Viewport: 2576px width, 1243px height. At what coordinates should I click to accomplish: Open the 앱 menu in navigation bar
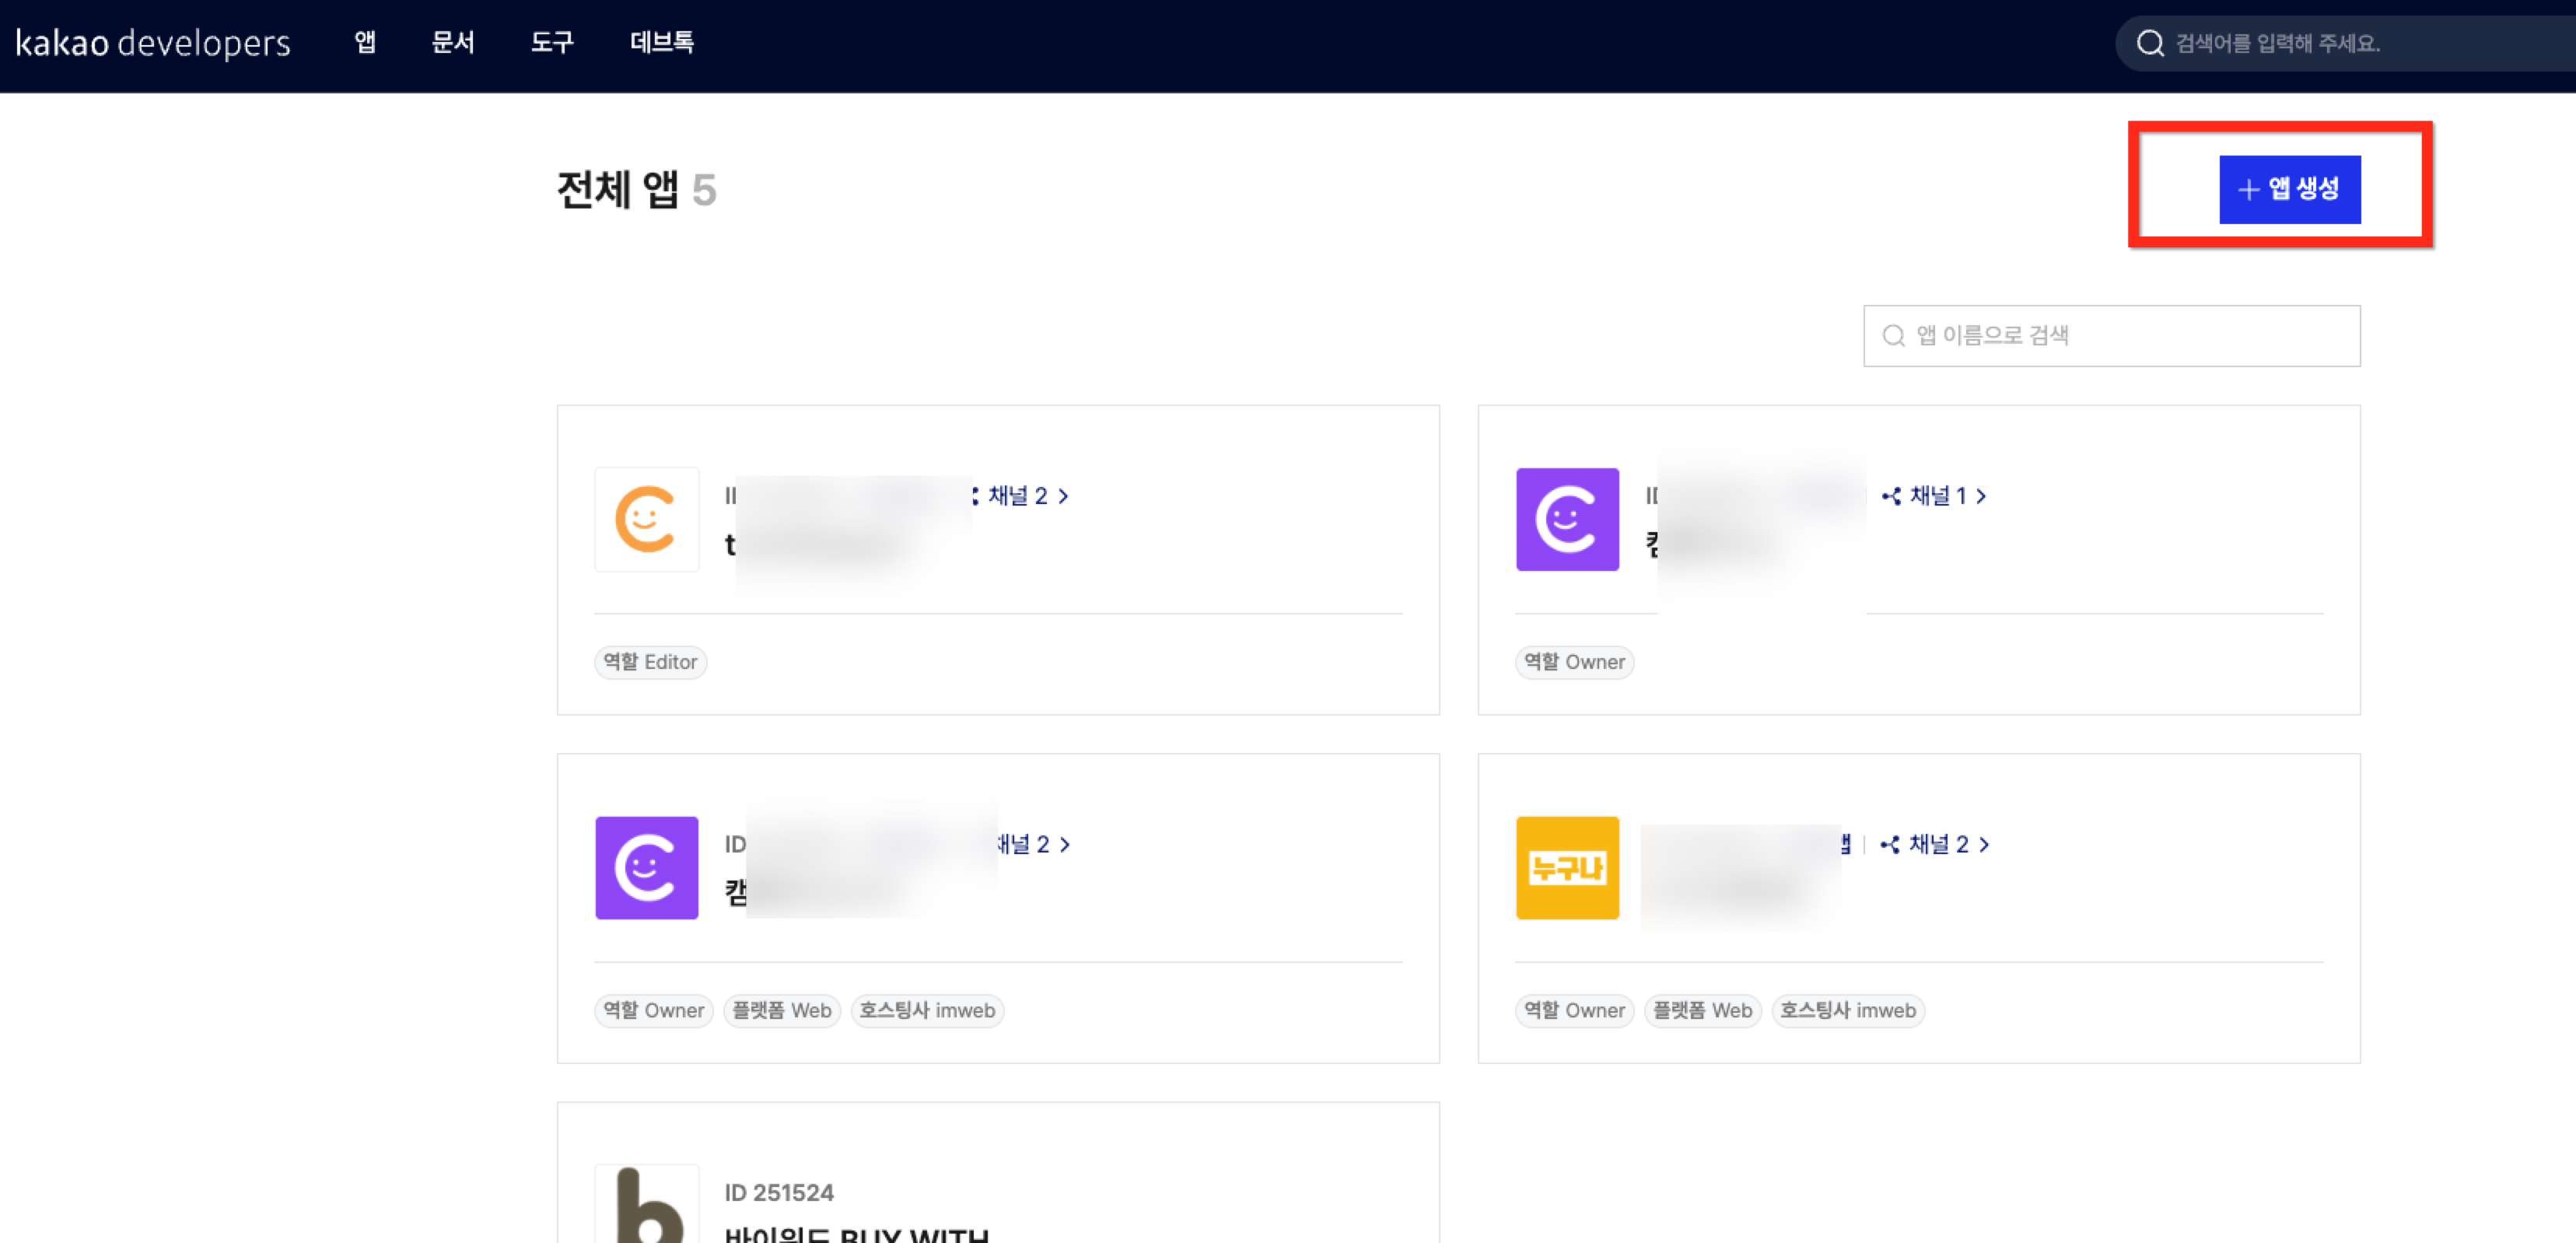pyautogui.click(x=365, y=42)
